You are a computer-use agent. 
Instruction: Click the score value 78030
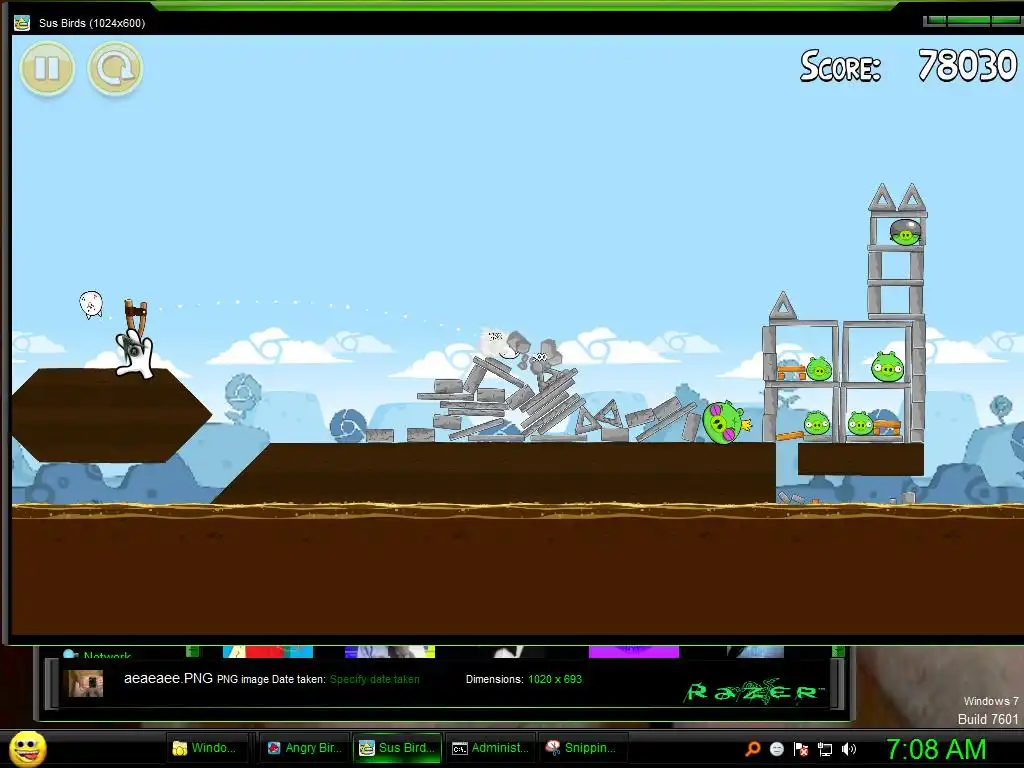[967, 66]
